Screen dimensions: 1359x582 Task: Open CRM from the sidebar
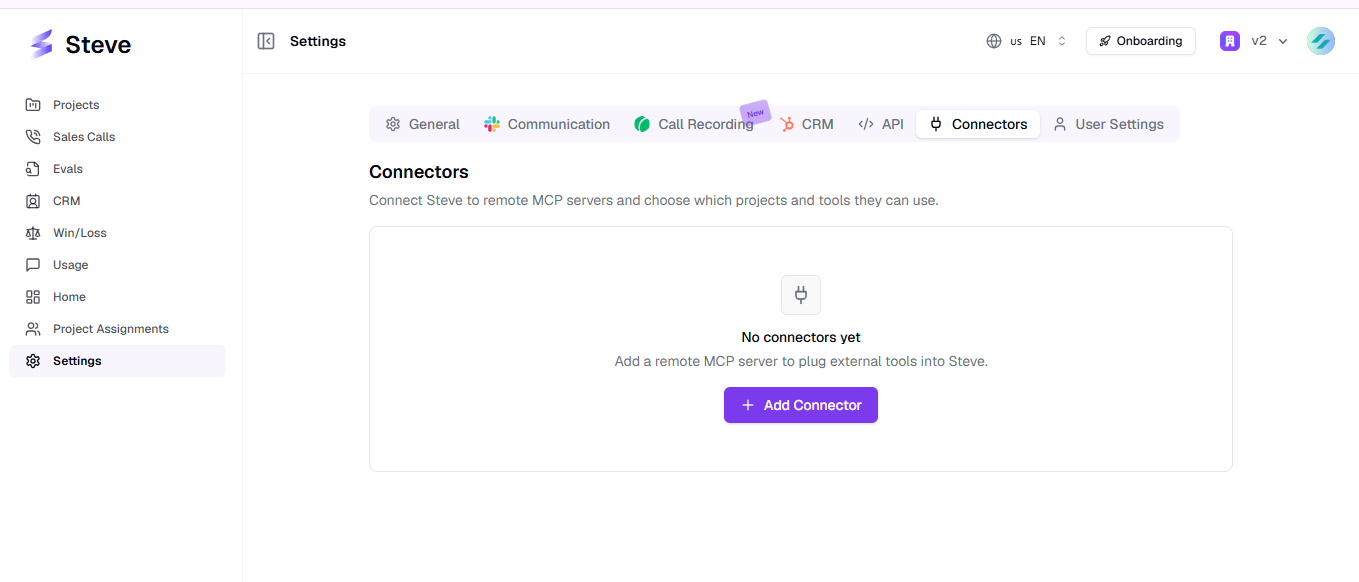117,201
